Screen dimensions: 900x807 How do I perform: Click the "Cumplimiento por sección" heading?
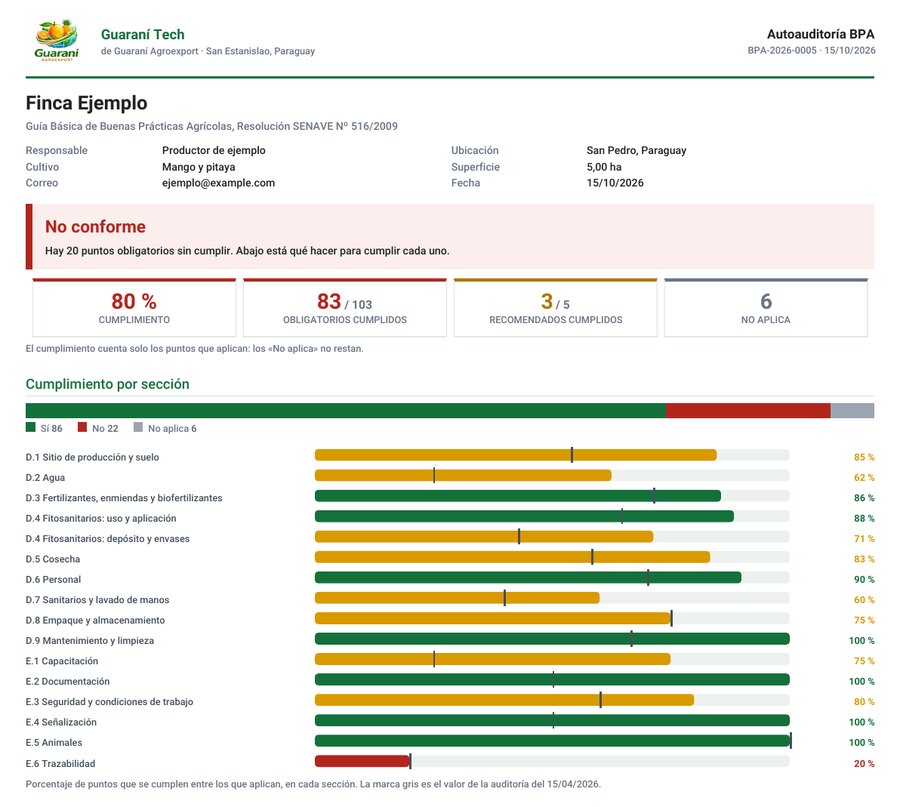(x=107, y=384)
